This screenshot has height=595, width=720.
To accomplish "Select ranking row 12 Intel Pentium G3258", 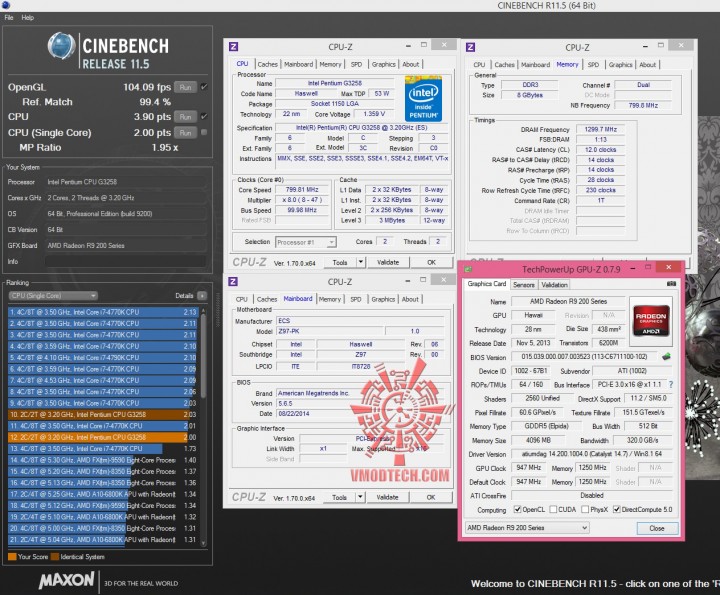I will 103,437.
